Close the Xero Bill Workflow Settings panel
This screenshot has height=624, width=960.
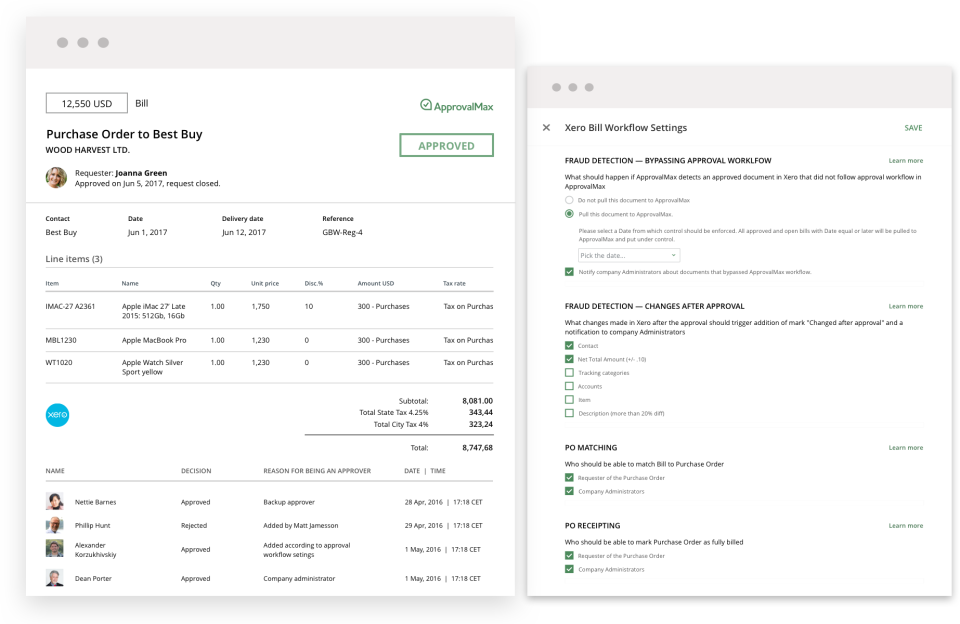coord(548,128)
